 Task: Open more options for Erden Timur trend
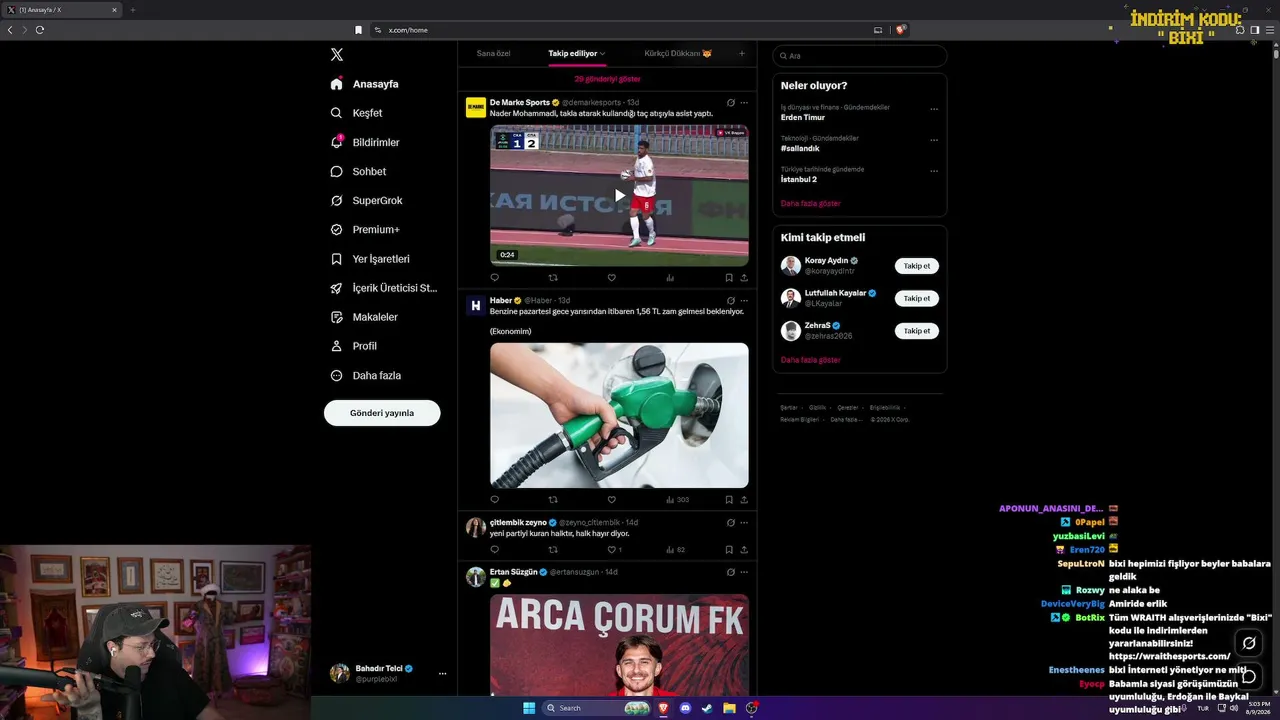tap(934, 109)
